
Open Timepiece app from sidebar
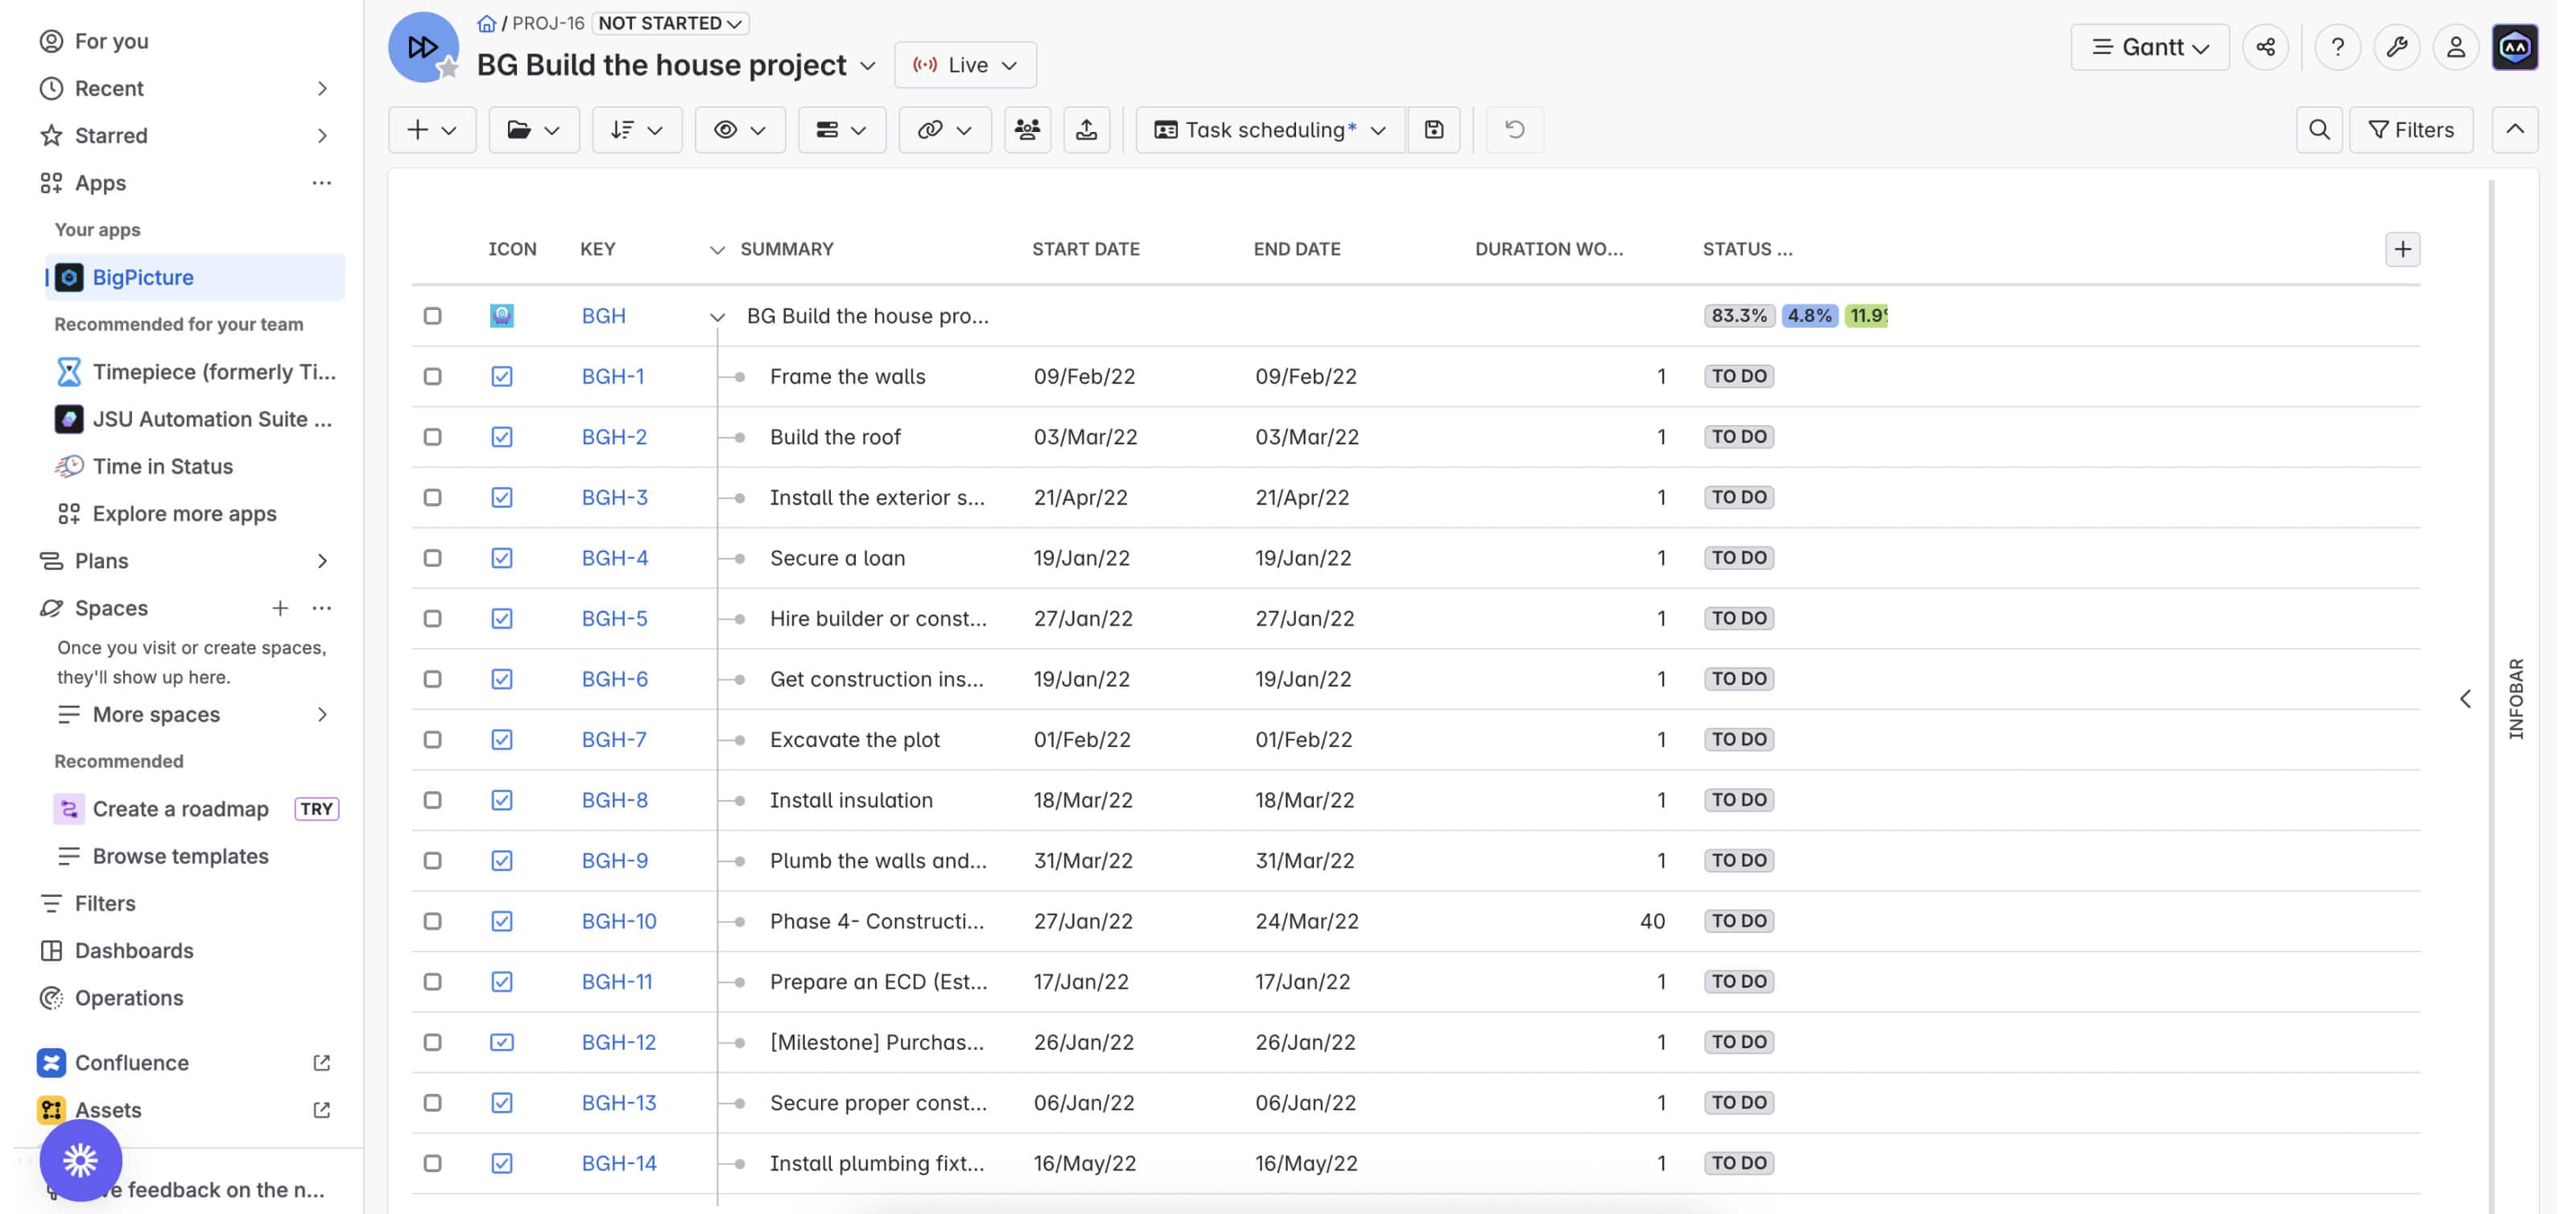pos(195,372)
